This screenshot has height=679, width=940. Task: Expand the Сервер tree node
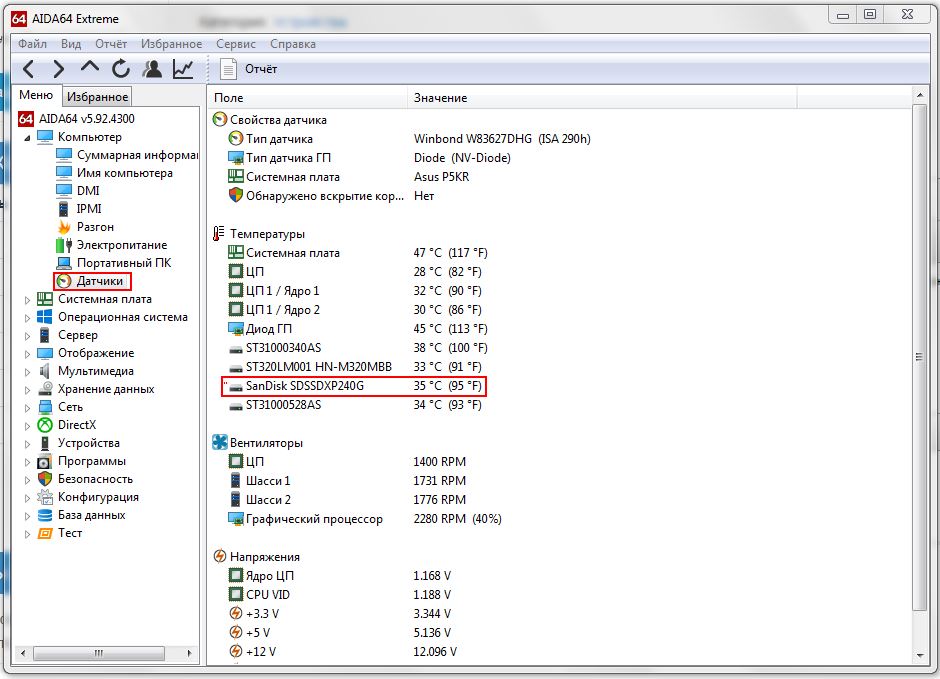27,336
